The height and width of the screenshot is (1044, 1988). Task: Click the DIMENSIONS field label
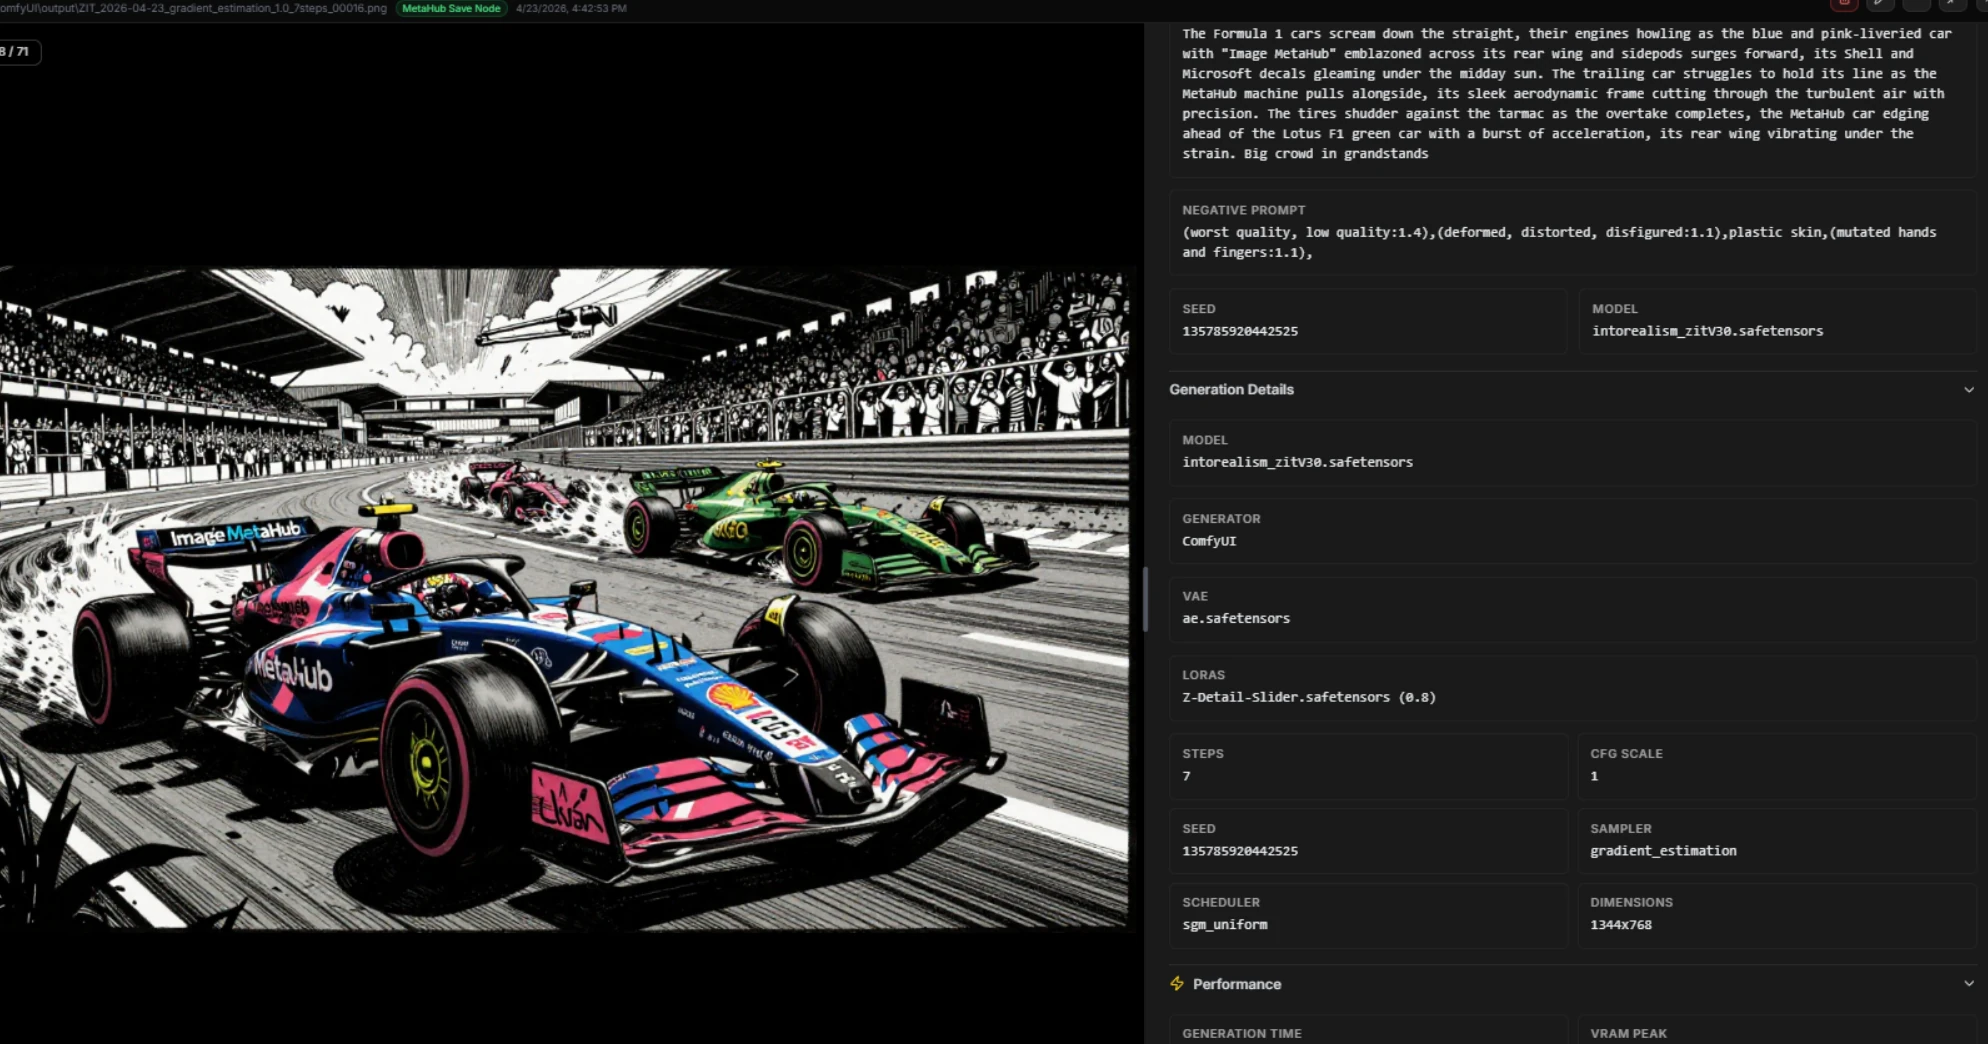[x=1631, y=902]
